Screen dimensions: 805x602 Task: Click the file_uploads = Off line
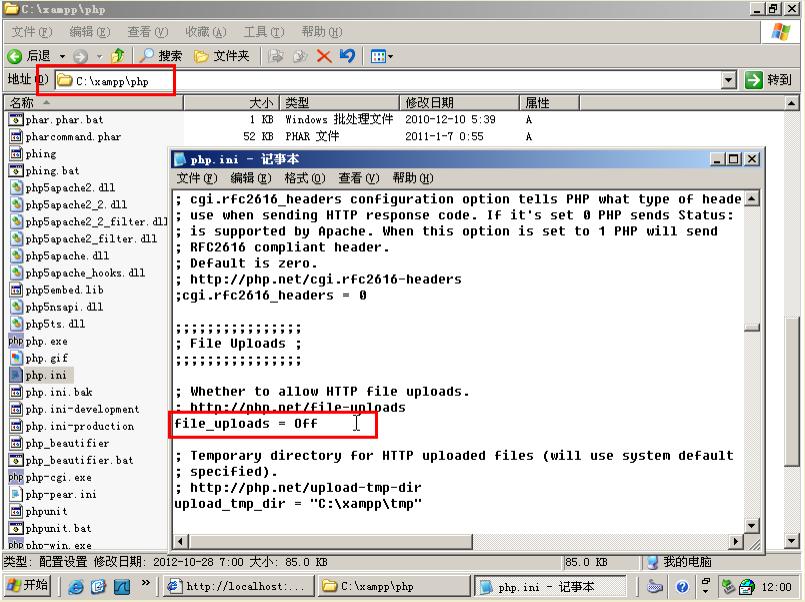246,423
